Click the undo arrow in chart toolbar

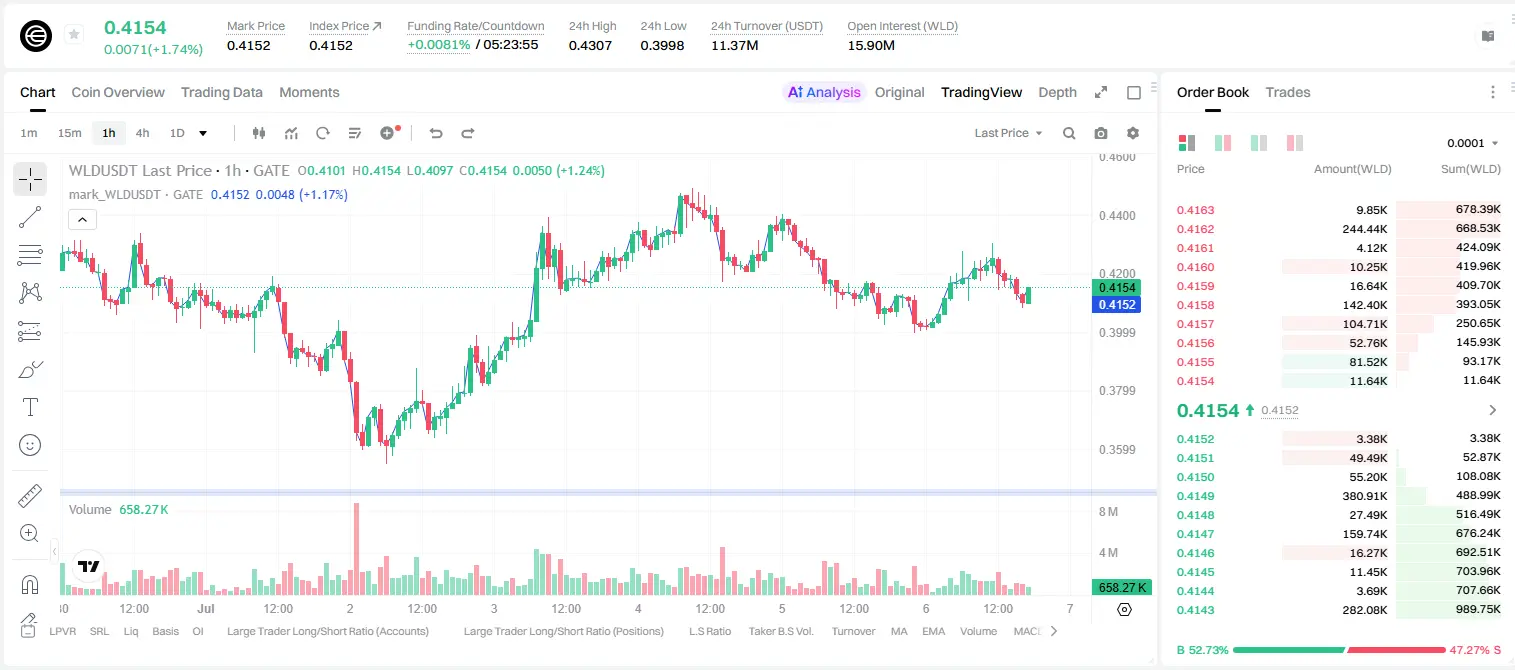436,133
